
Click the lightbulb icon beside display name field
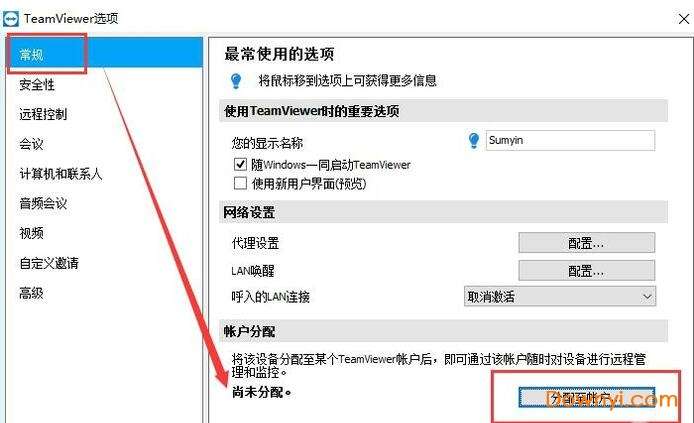tap(474, 140)
